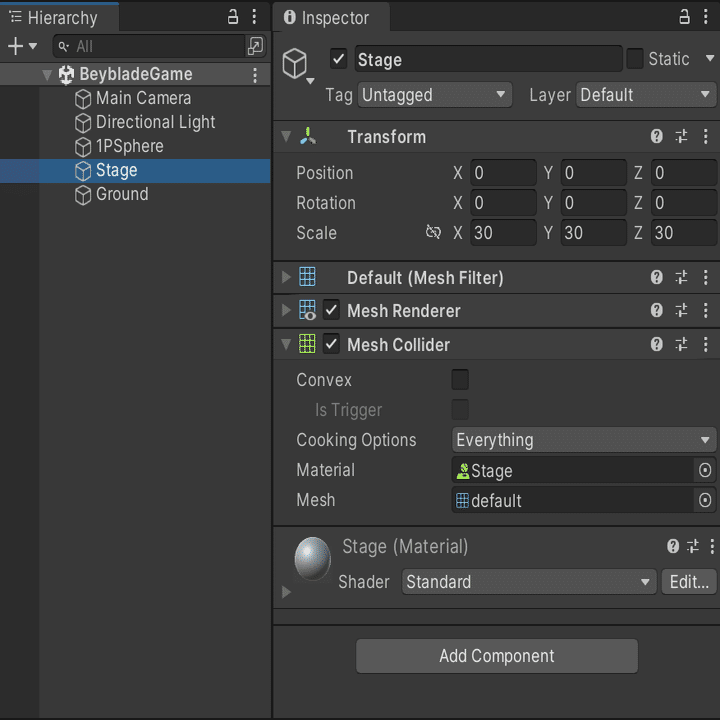The height and width of the screenshot is (720, 720).
Task: Enable the Convex checkbox
Action: pos(460,380)
